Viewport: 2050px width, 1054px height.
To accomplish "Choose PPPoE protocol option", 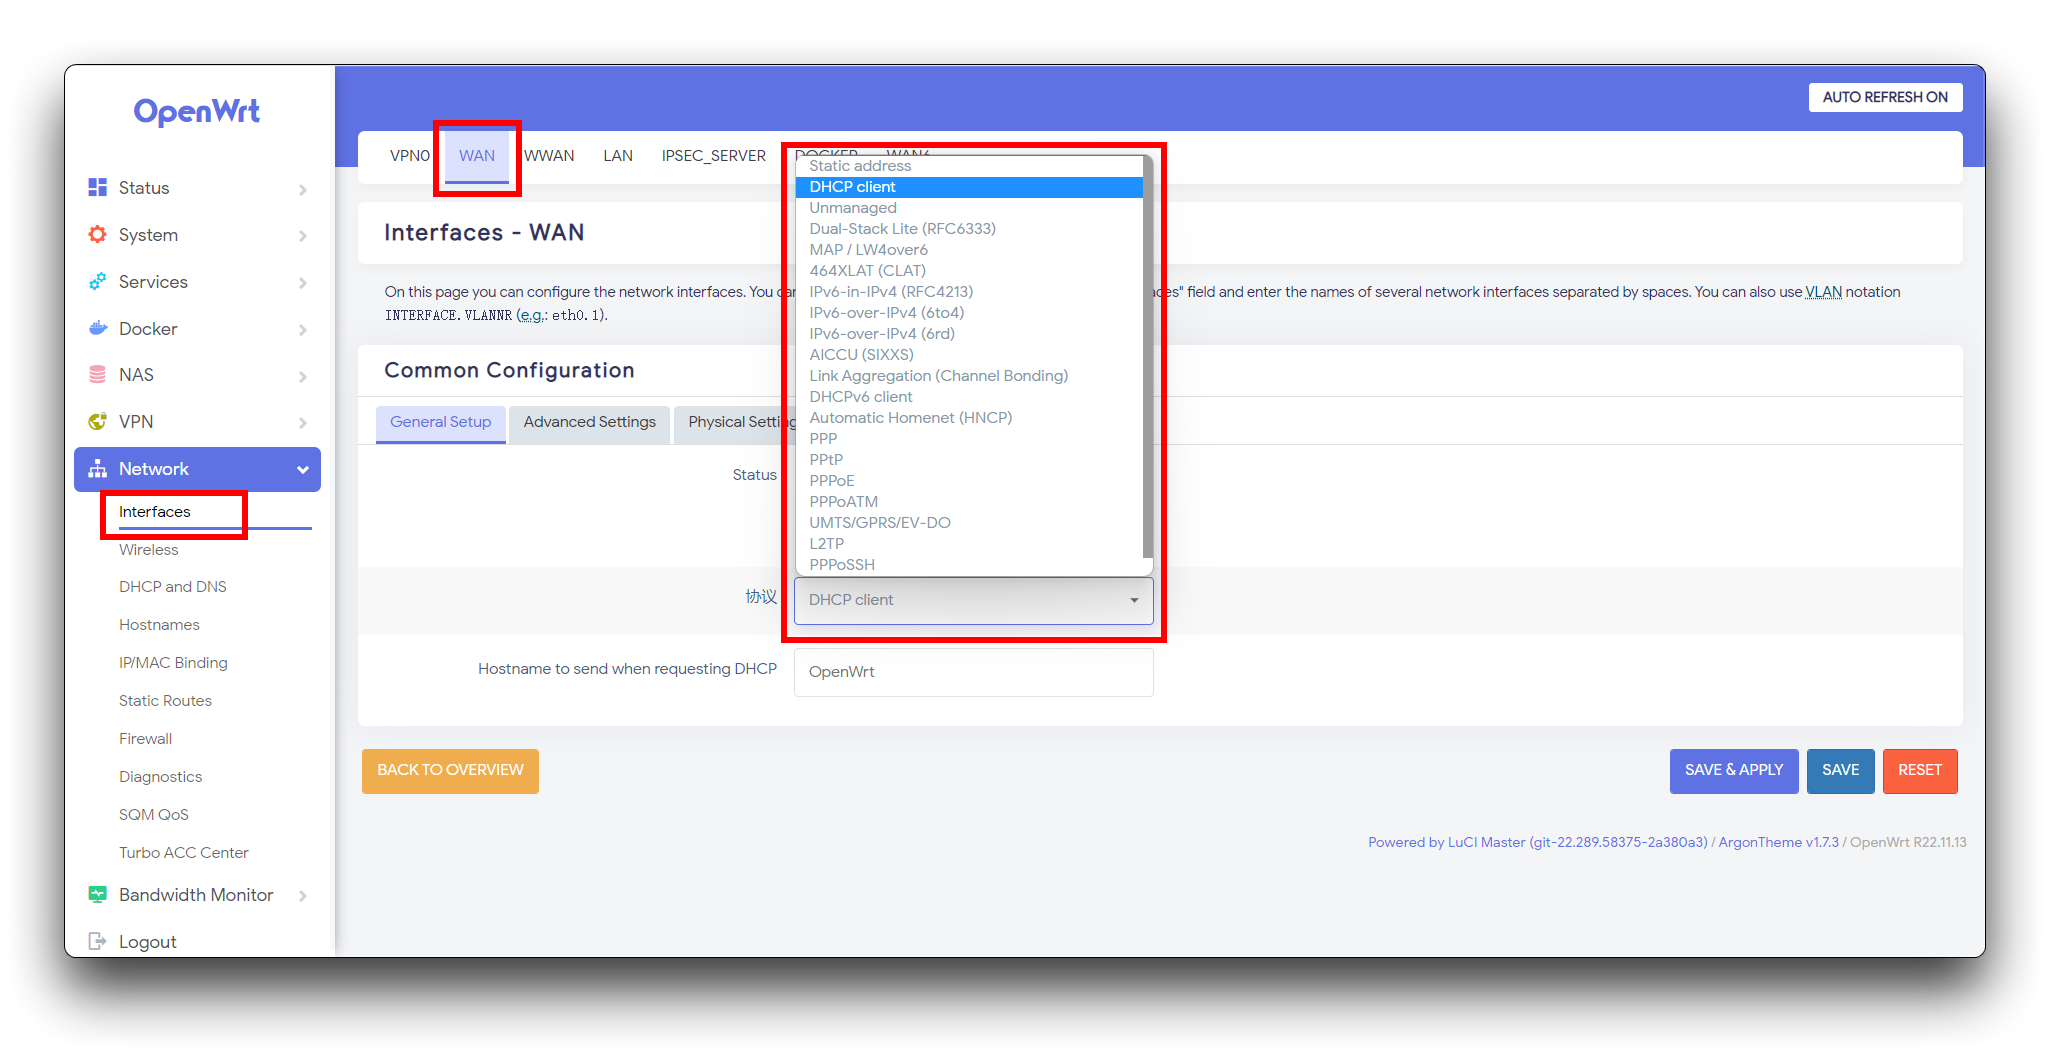I will coord(968,481).
